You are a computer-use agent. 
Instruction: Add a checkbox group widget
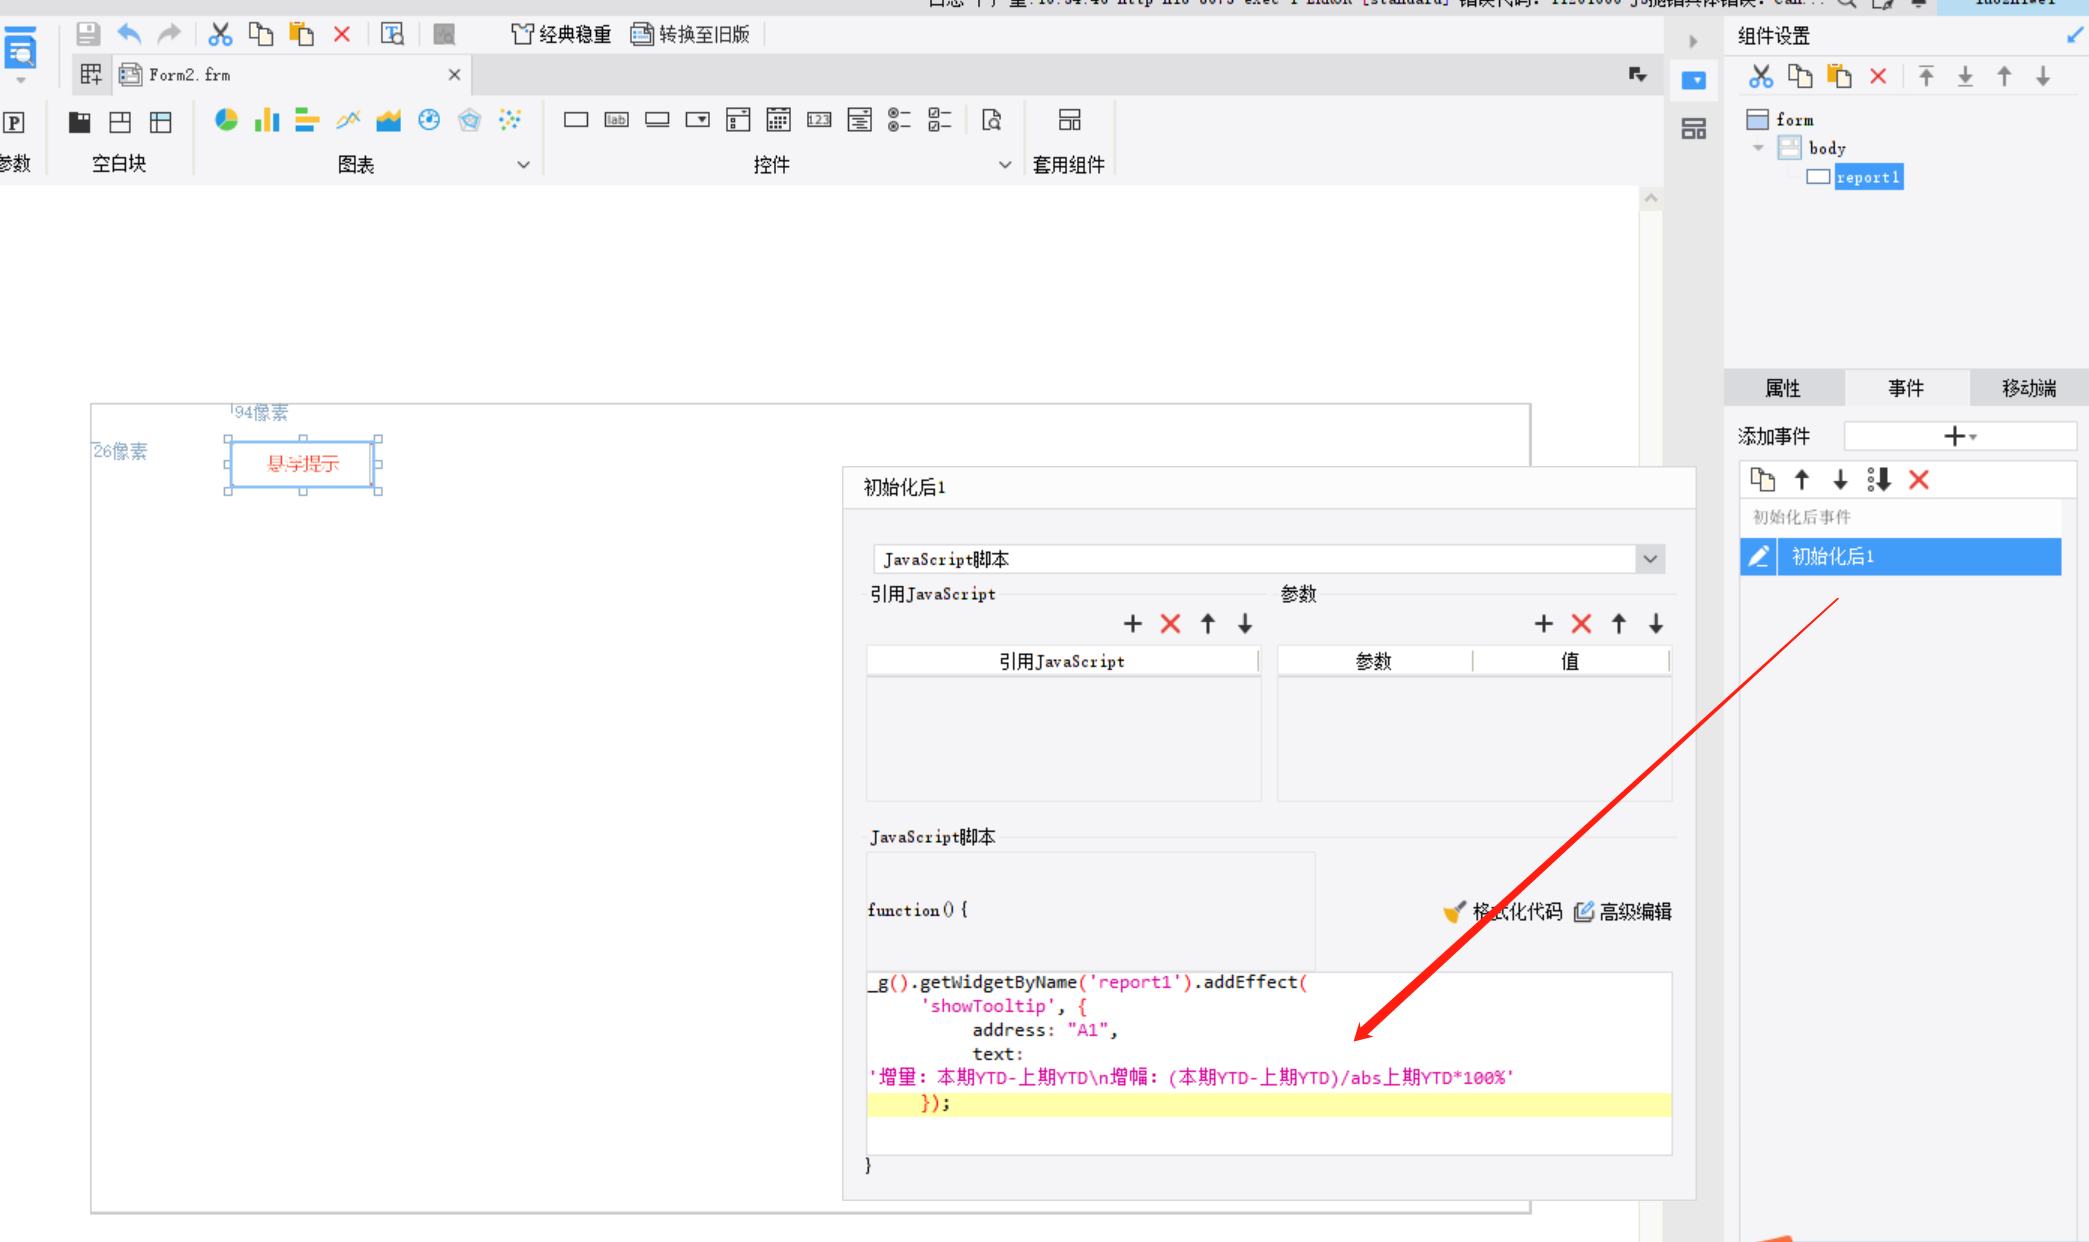(x=940, y=120)
